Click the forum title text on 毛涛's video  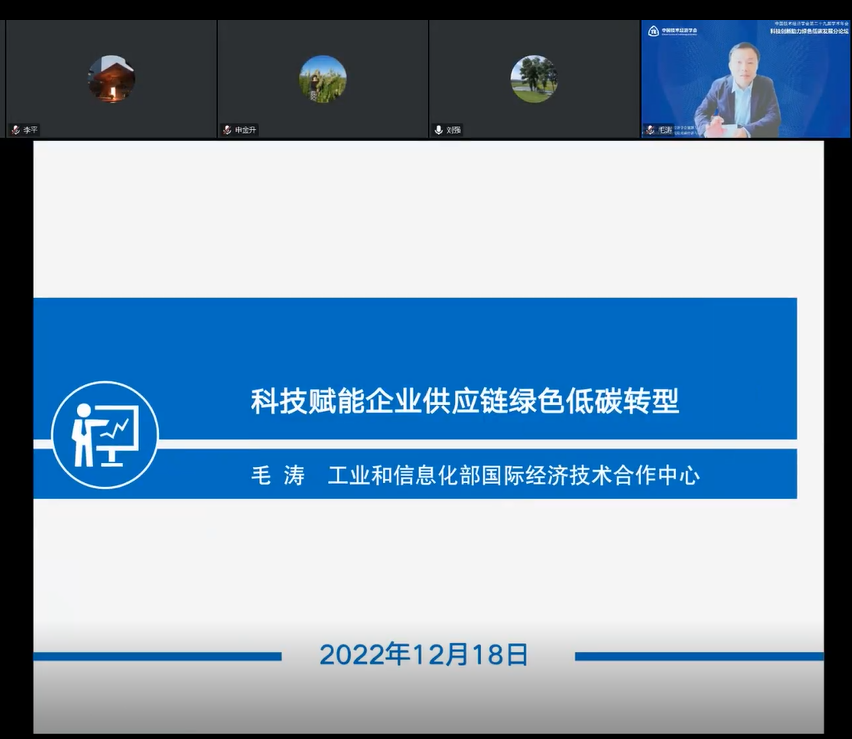point(810,30)
